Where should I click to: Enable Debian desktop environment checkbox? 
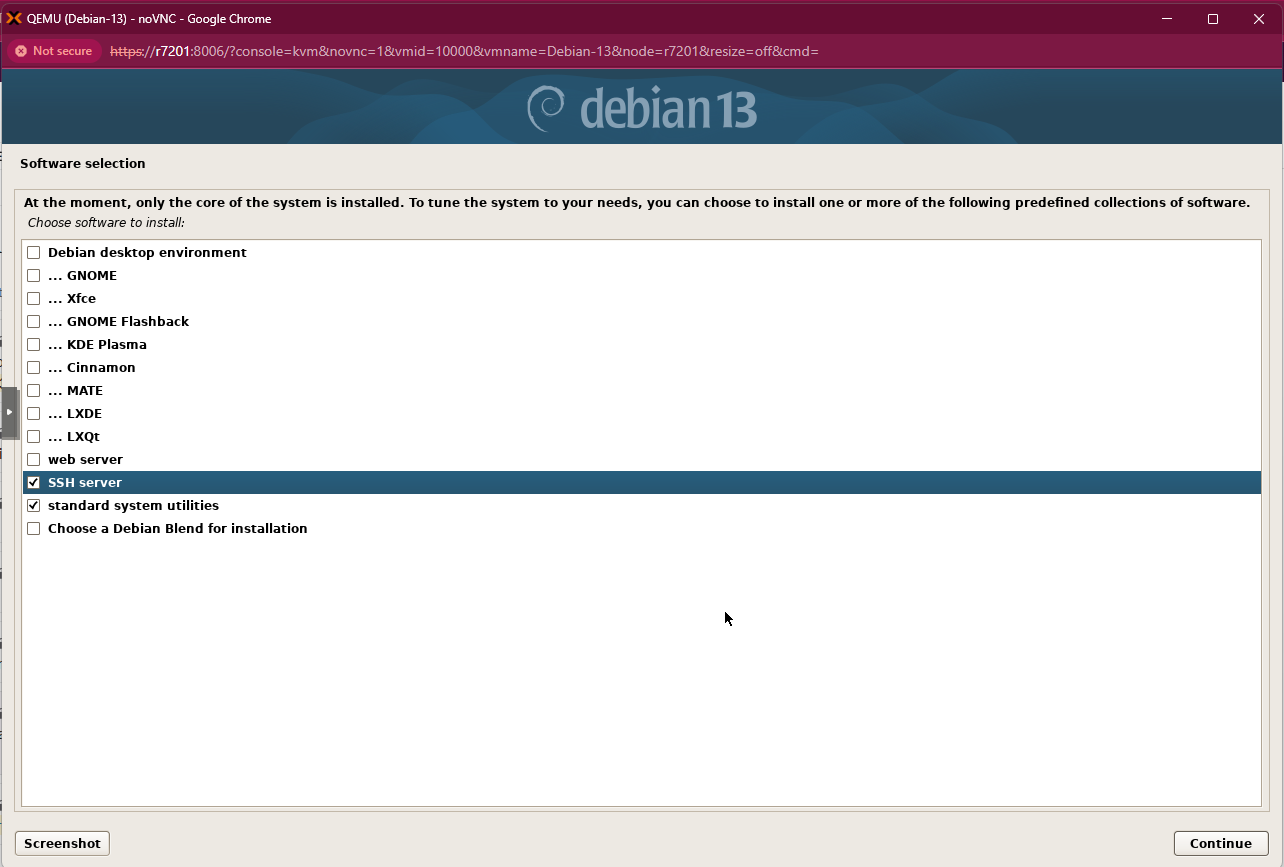click(x=34, y=253)
